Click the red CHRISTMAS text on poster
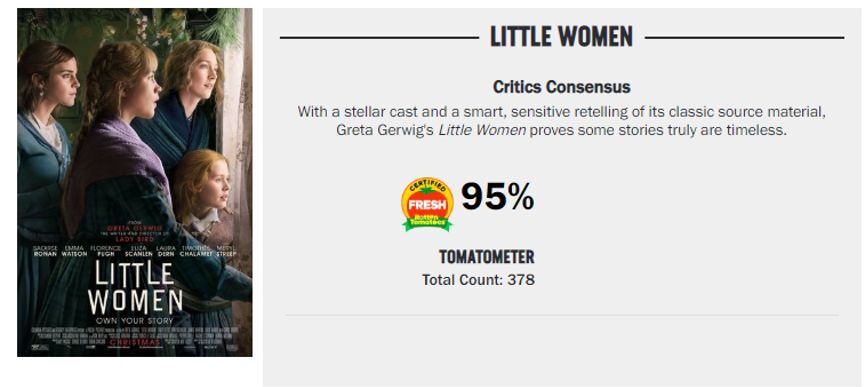 coord(134,342)
